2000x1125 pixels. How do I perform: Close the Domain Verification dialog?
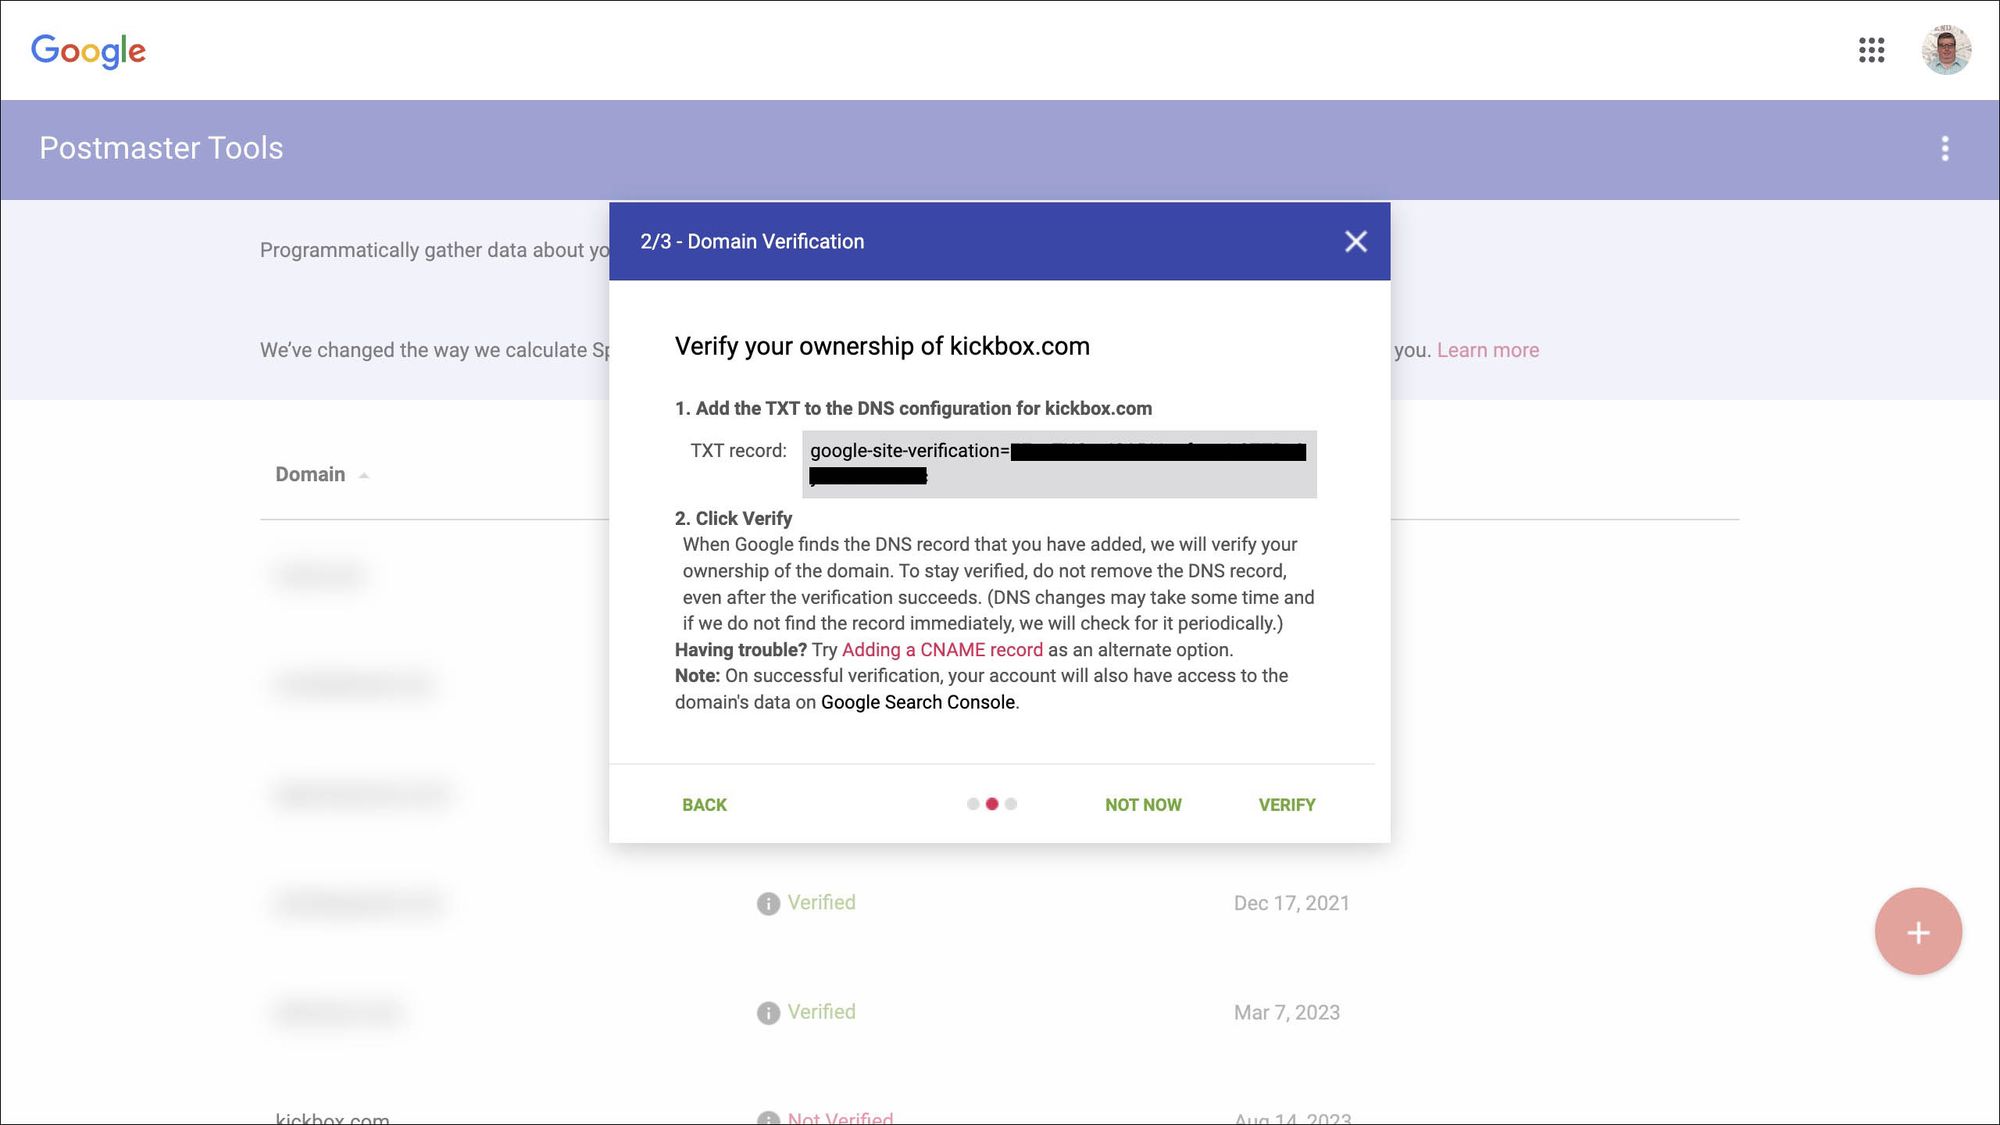(1355, 242)
